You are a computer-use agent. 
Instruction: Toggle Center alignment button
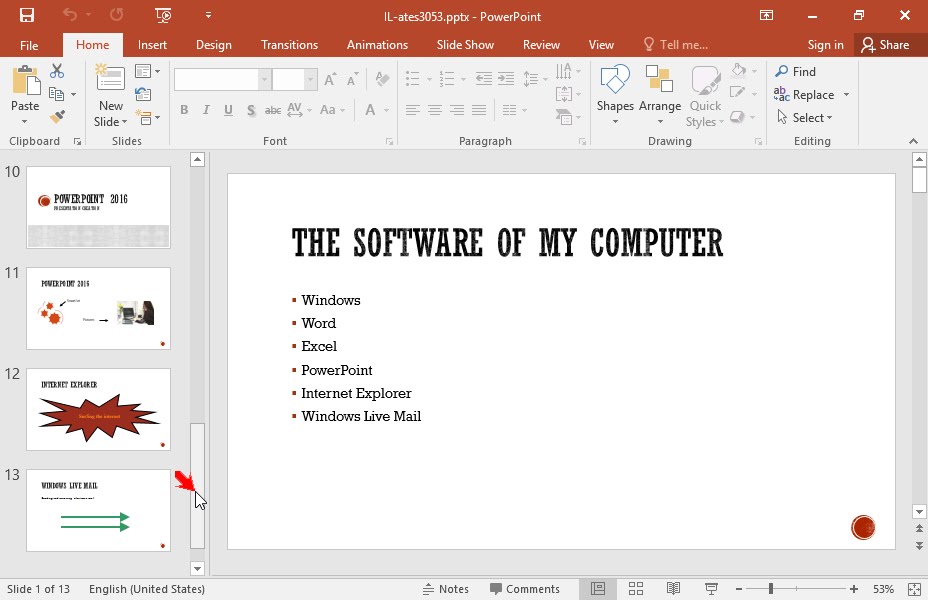click(x=435, y=110)
